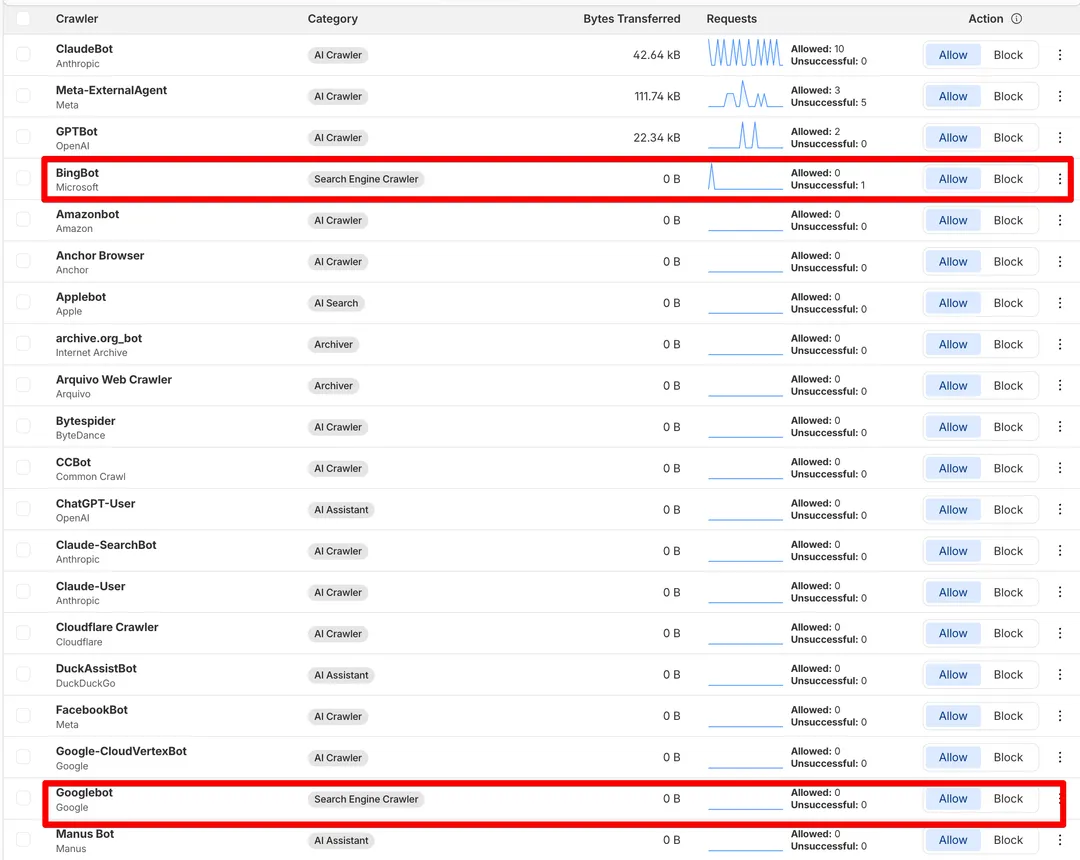Image resolution: width=1080 pixels, height=860 pixels.
Task: Click the Search Engine Crawler tag for BingBot
Action: (x=366, y=179)
